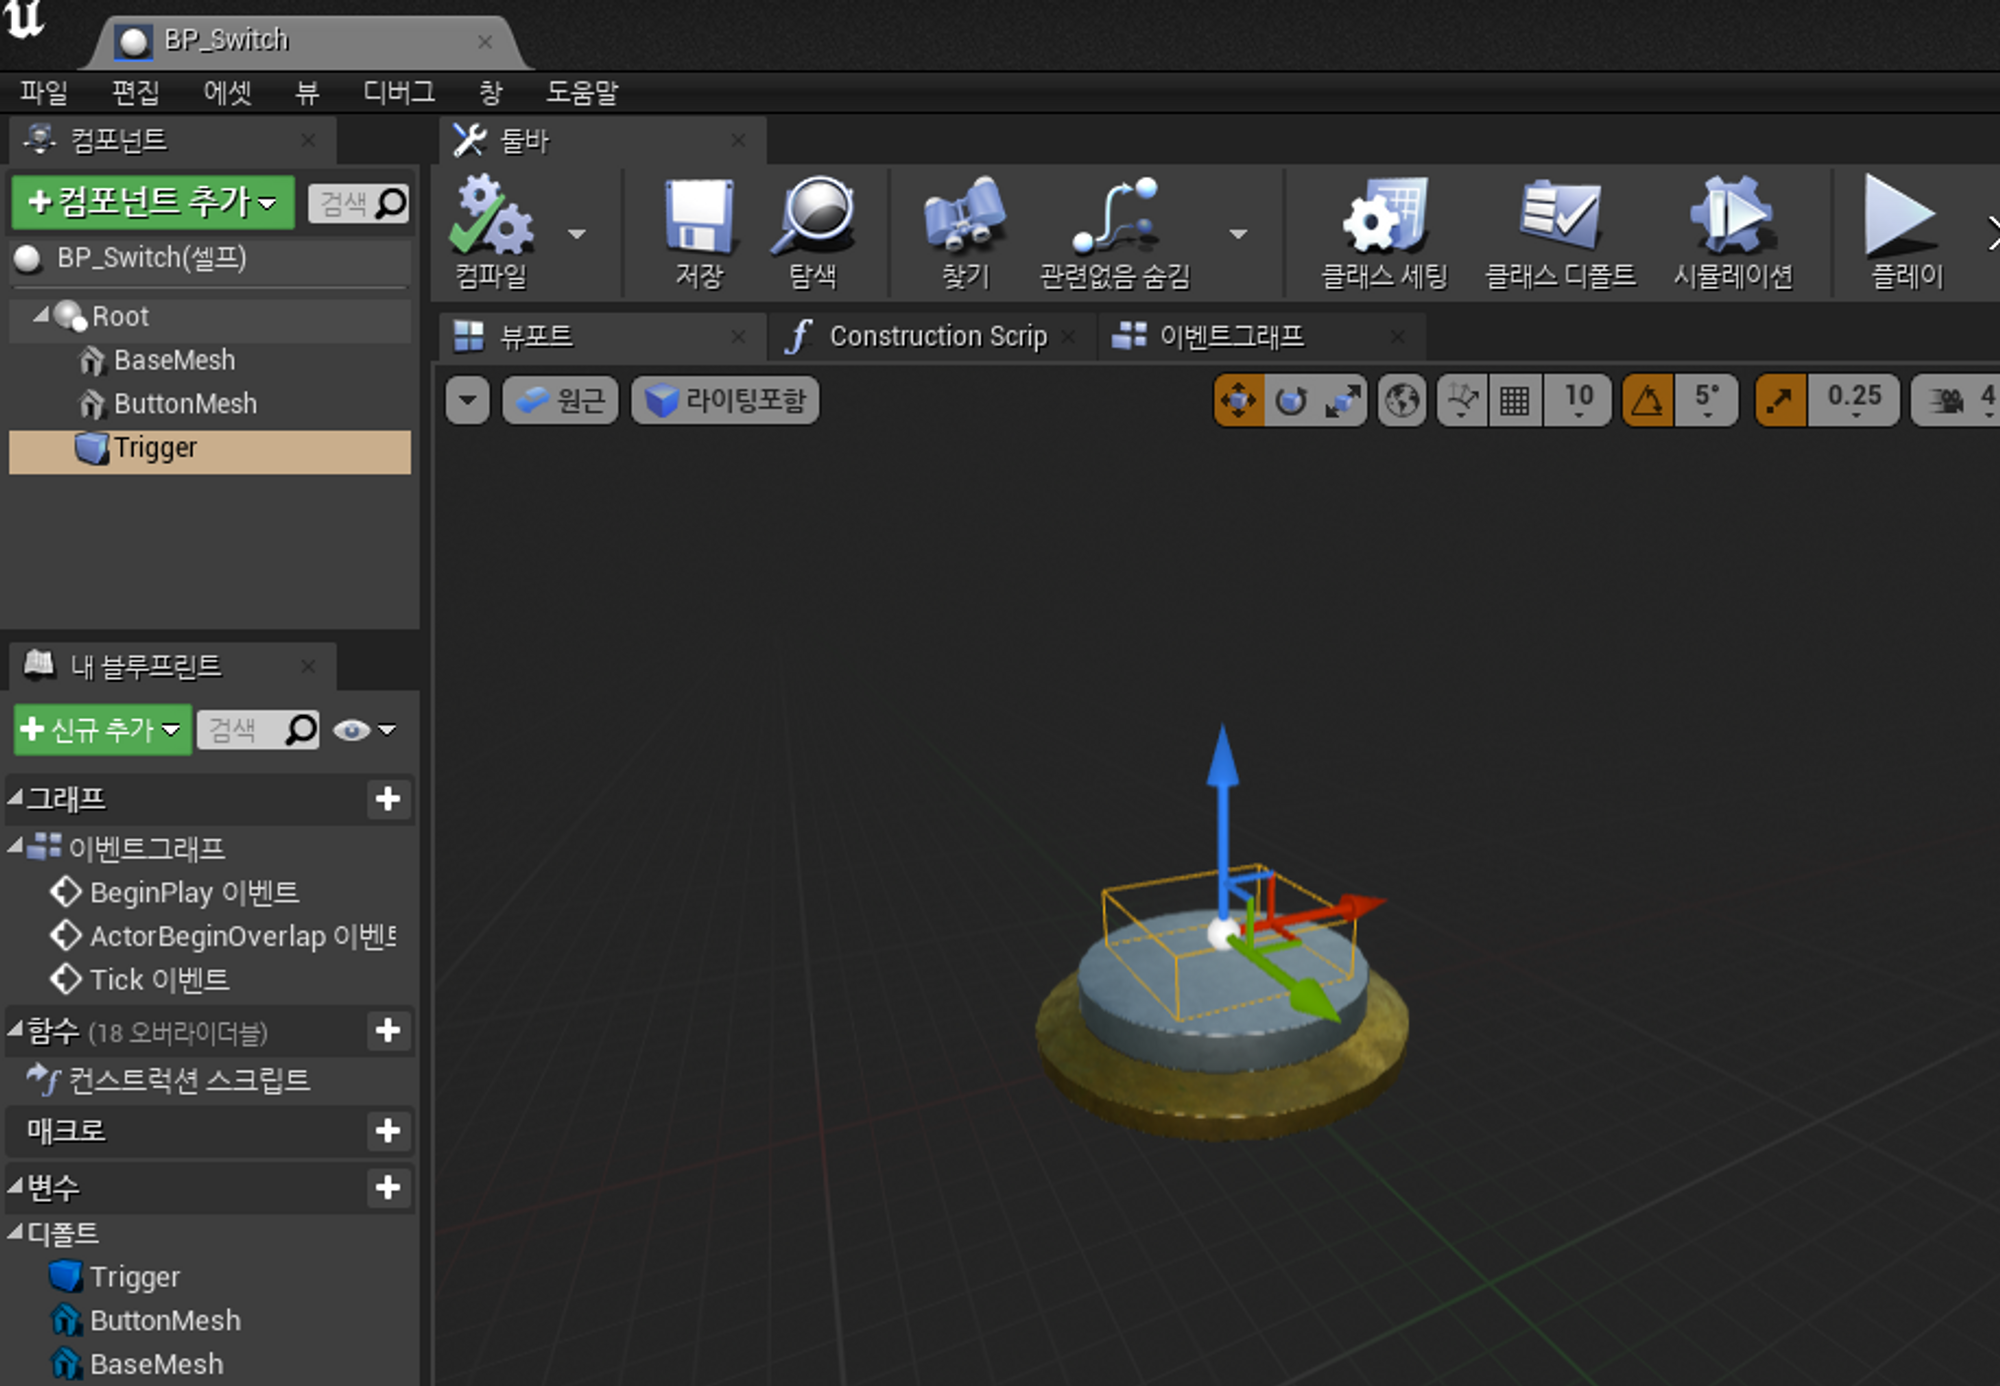Toggle rotation angle snapping
This screenshot has width=2000, height=1386.
1647,401
